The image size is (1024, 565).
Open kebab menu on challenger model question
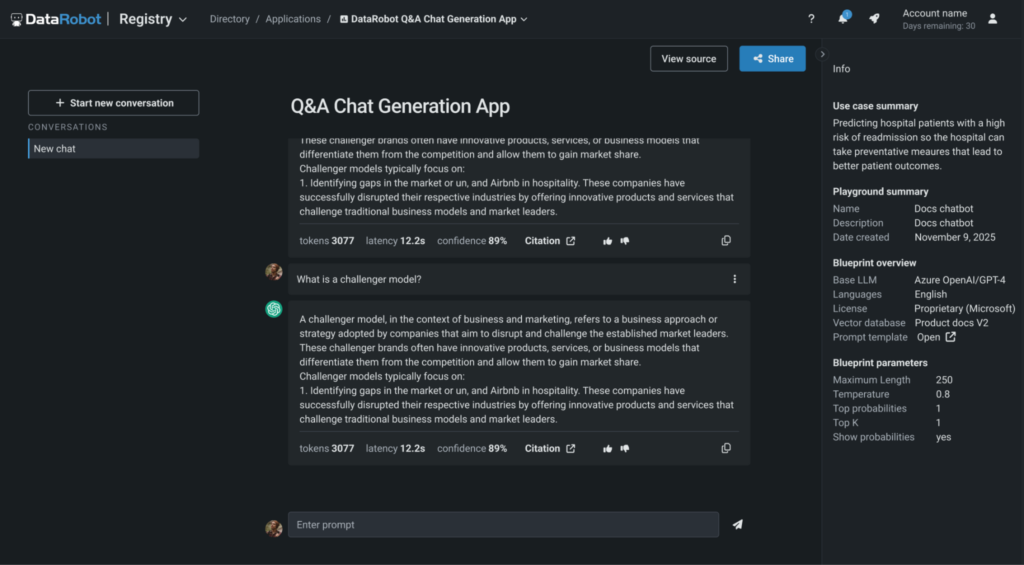734,279
